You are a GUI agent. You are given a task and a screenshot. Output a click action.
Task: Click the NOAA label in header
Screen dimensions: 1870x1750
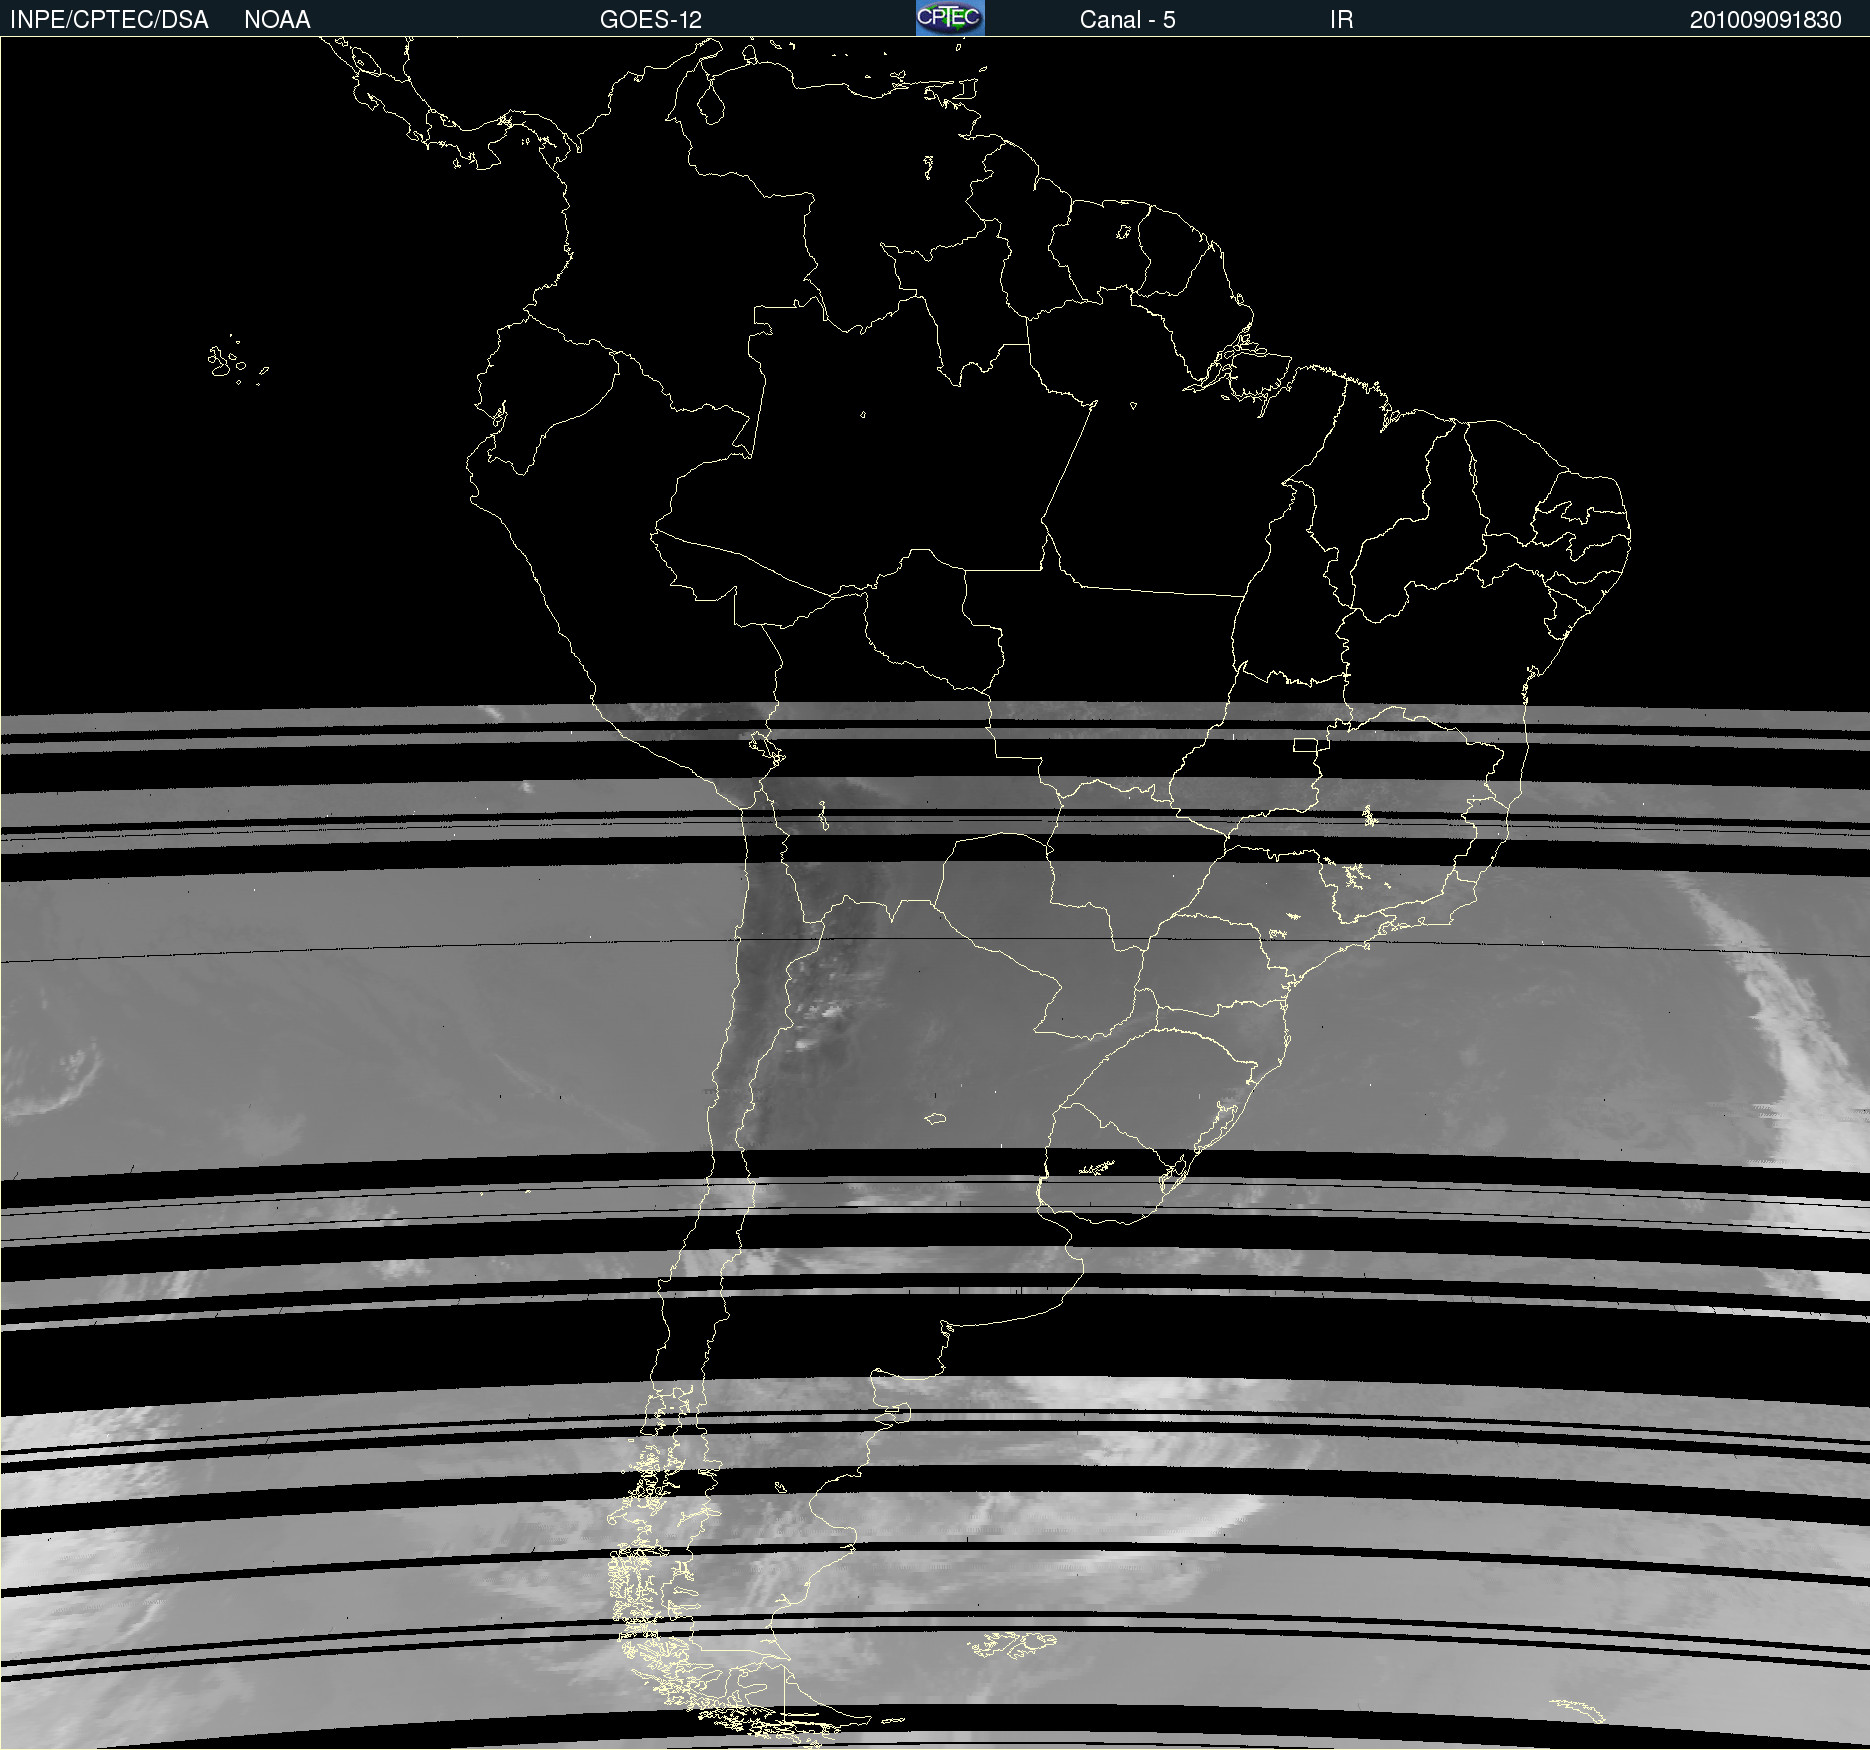[x=277, y=20]
